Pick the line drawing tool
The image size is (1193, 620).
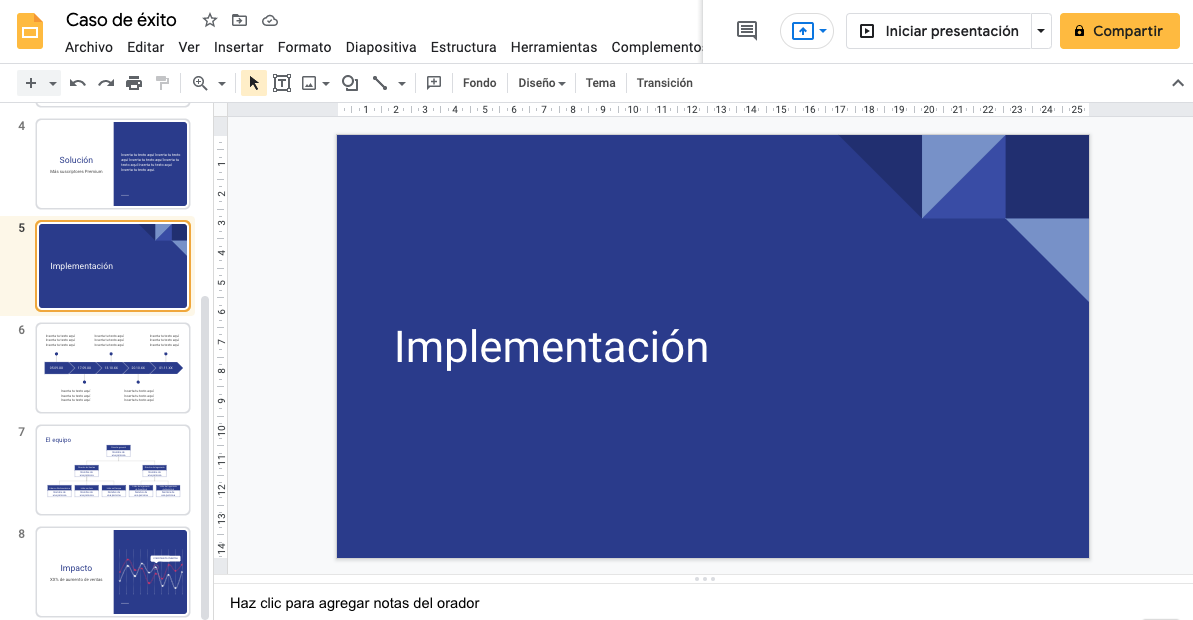pos(380,83)
